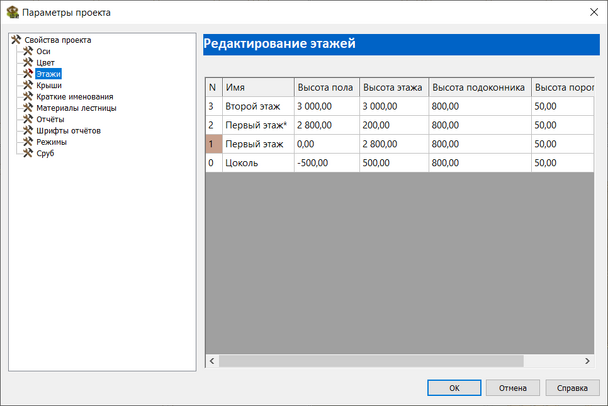Click floor height -500,00 cell
This screenshot has width=608, height=406.
pyautogui.click(x=327, y=163)
